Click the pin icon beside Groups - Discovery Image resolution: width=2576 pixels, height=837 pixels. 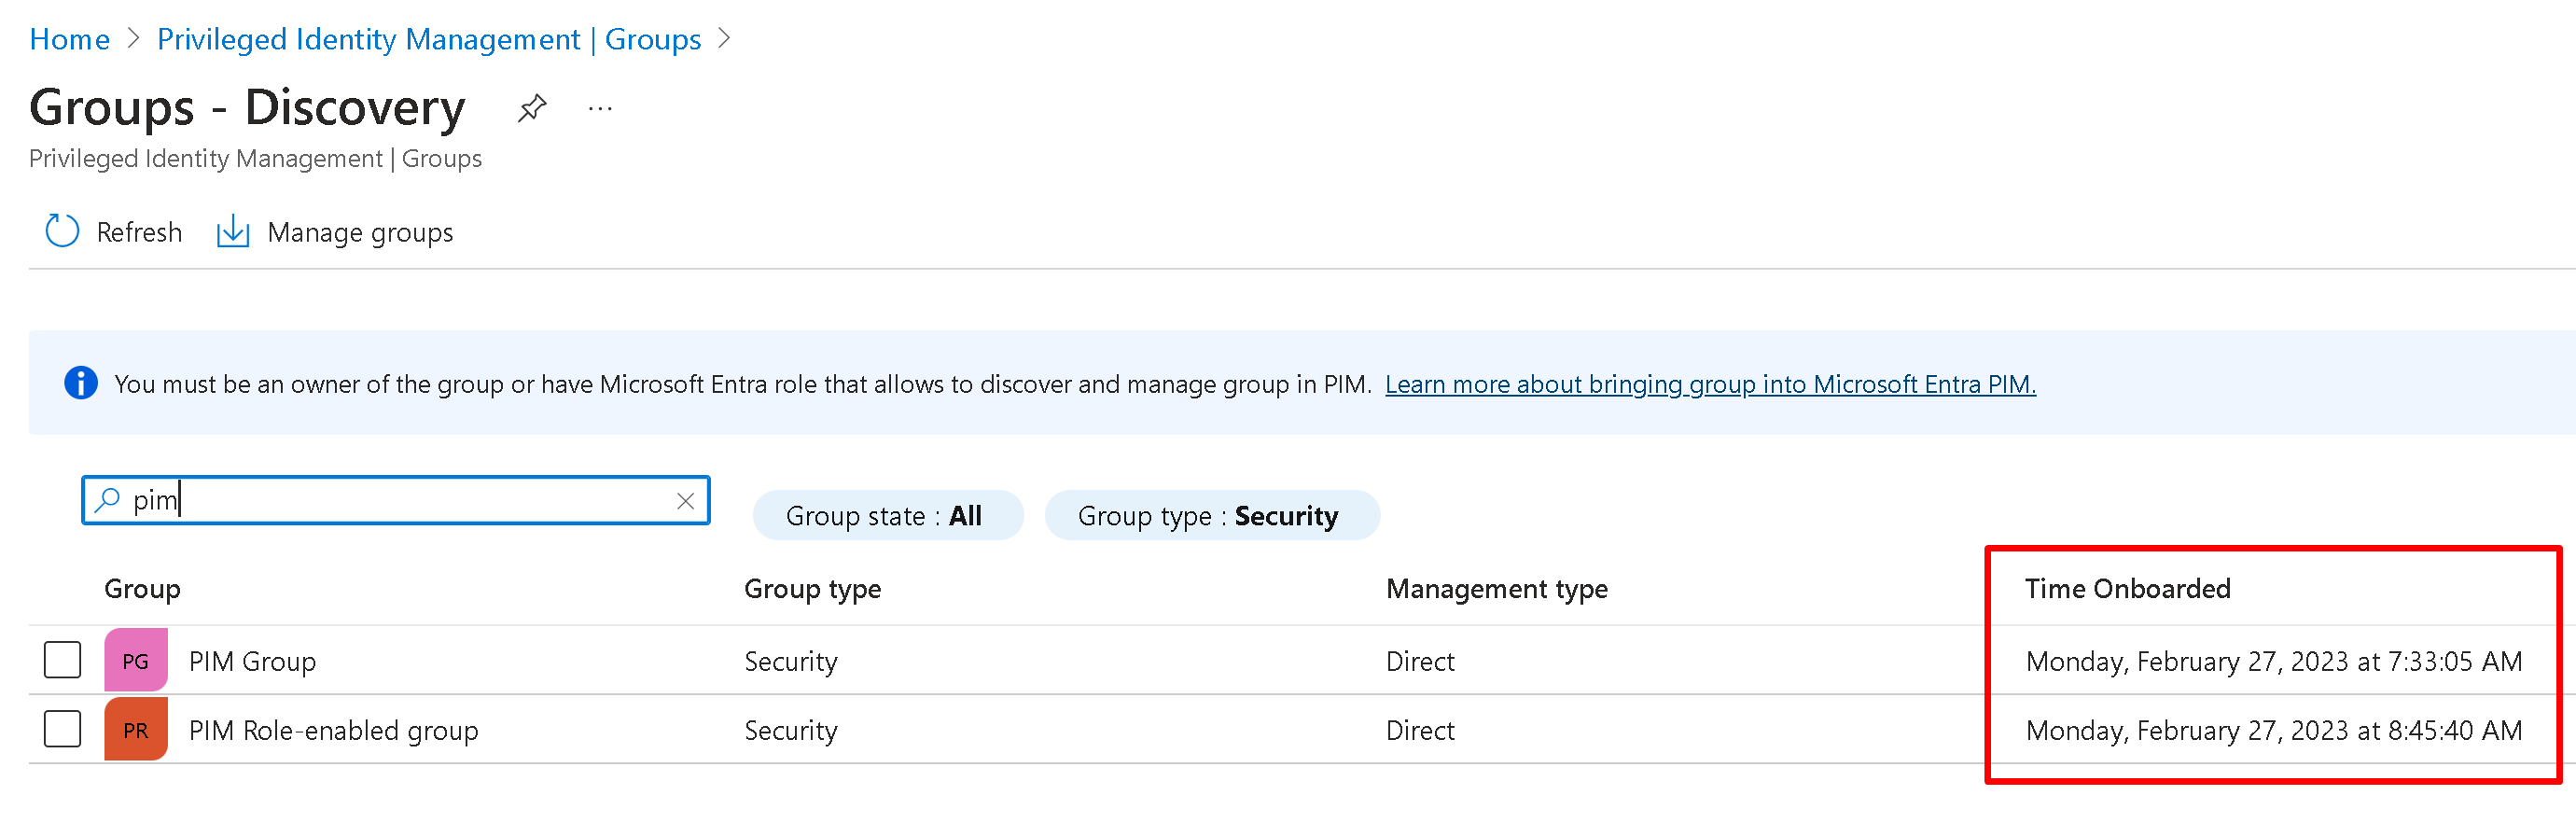531,108
